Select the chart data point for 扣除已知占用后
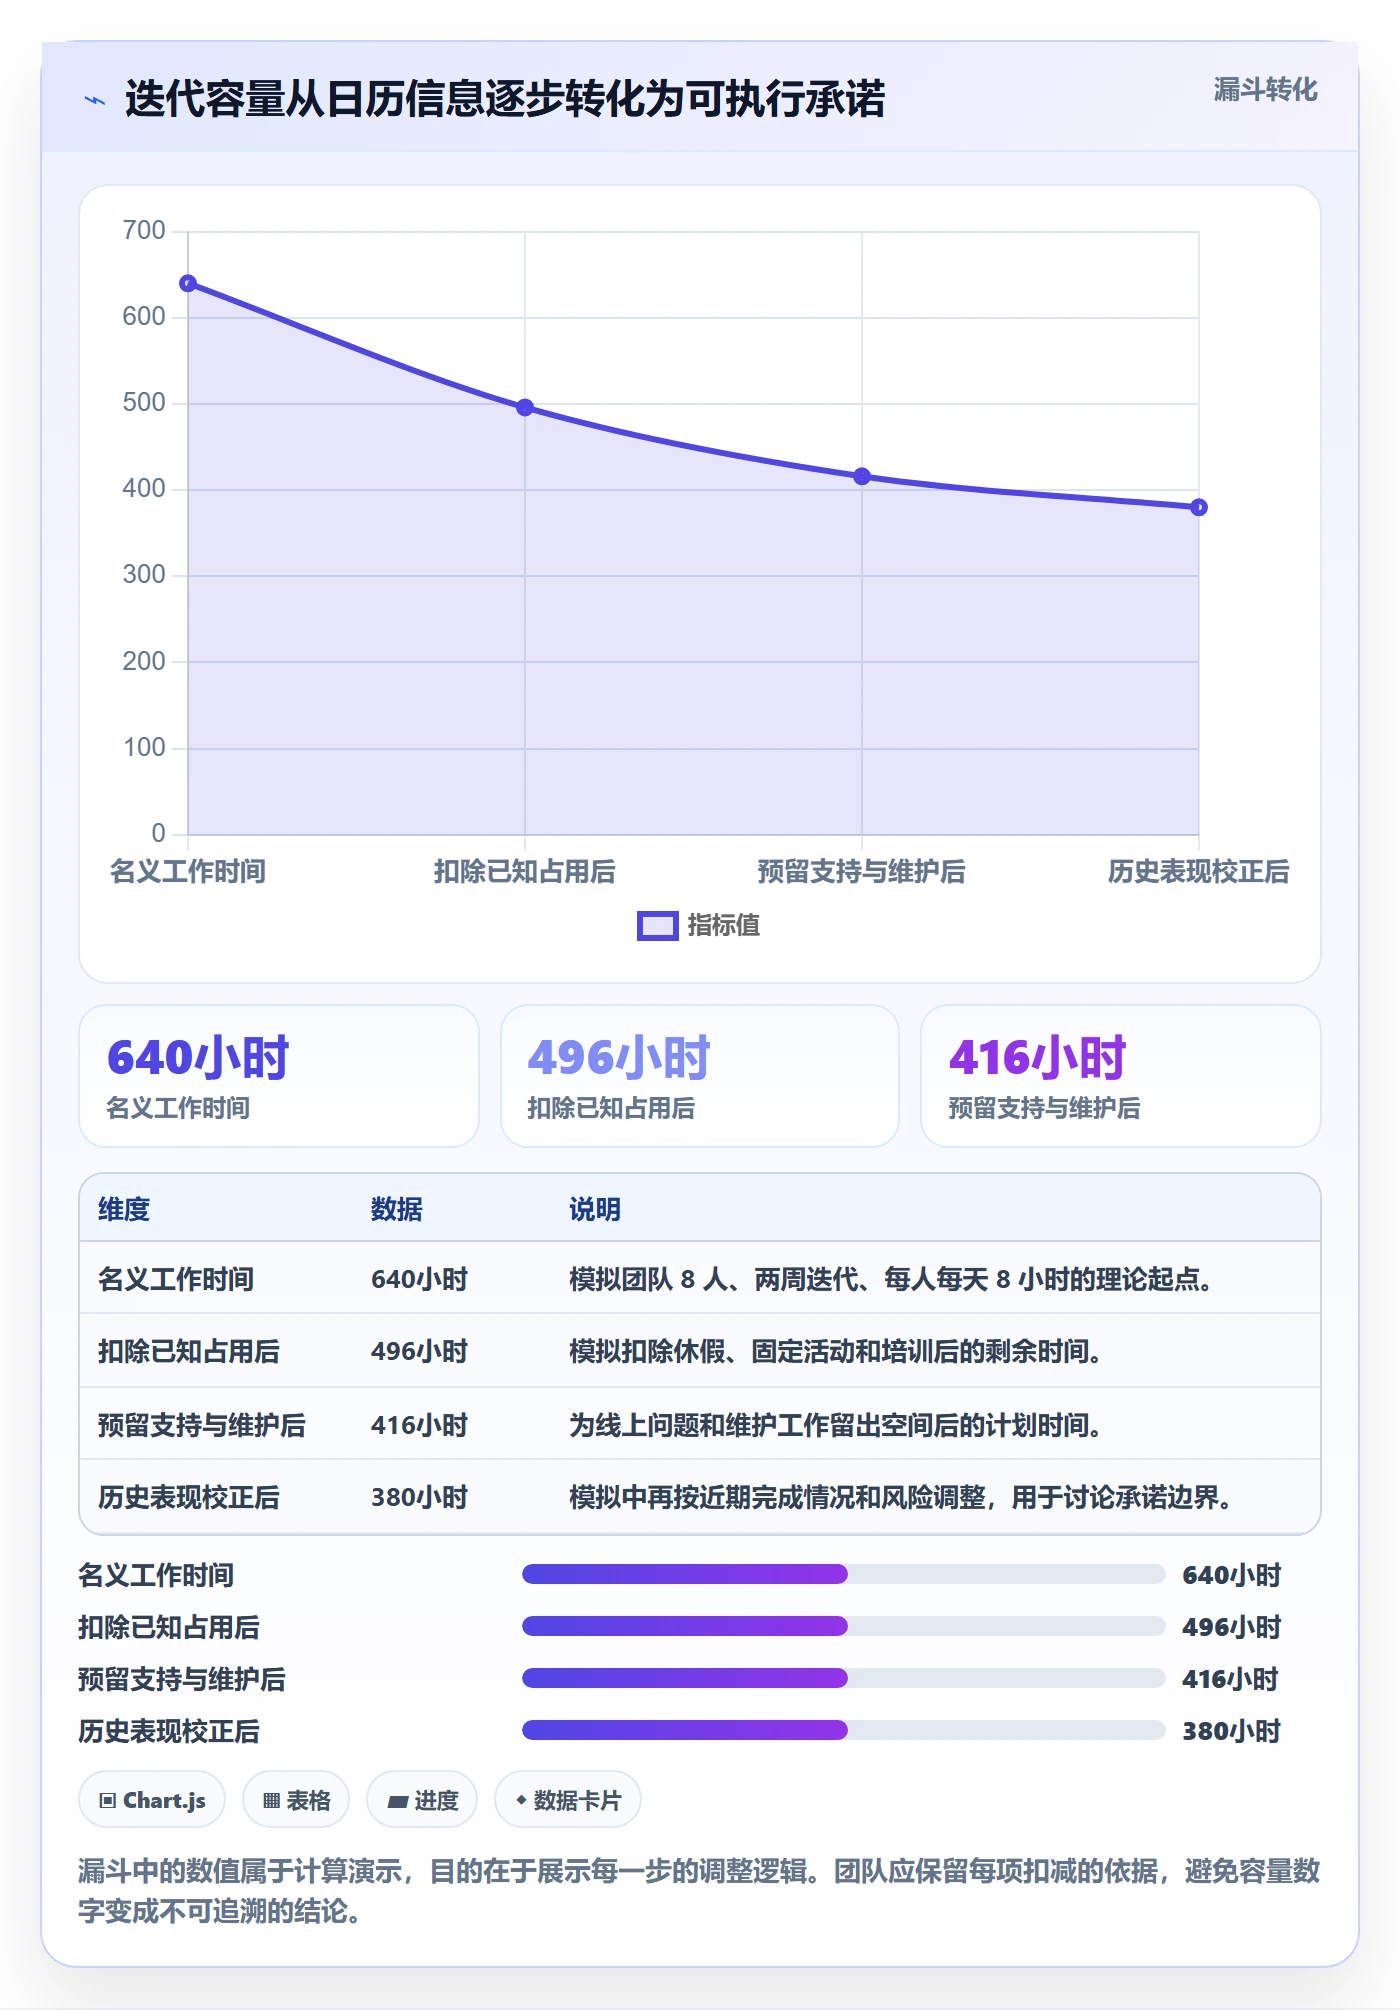Image resolution: width=1400 pixels, height=2010 pixels. (525, 408)
